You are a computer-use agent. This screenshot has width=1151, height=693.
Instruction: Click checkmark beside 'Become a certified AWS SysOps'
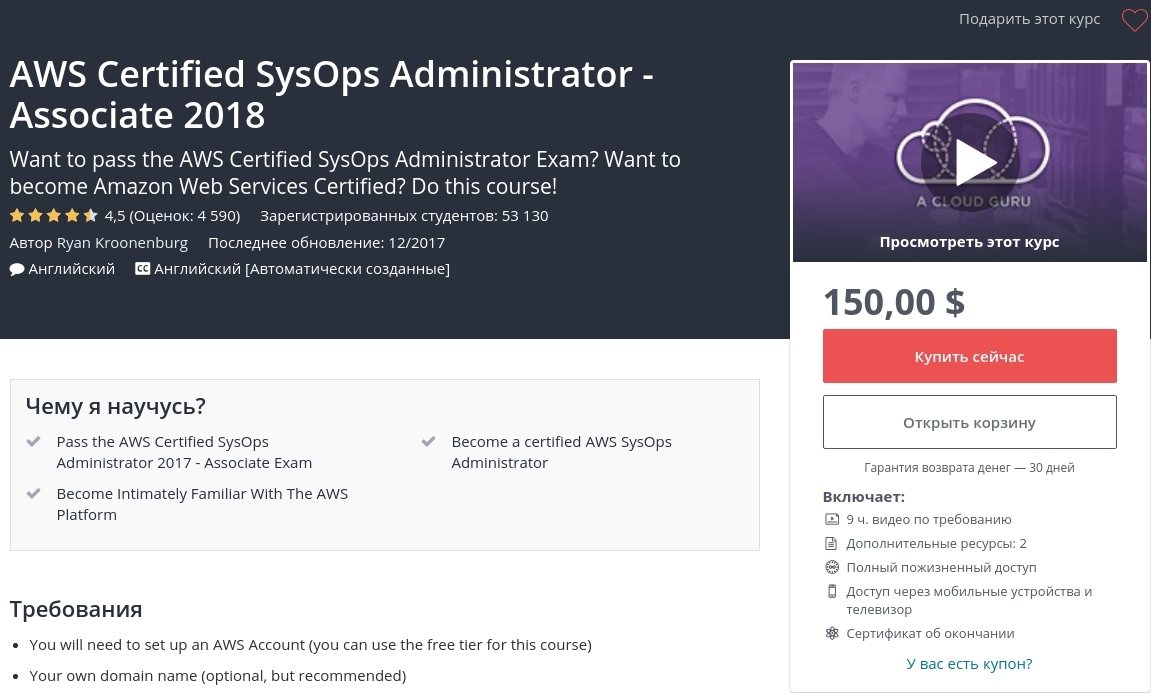pos(428,442)
